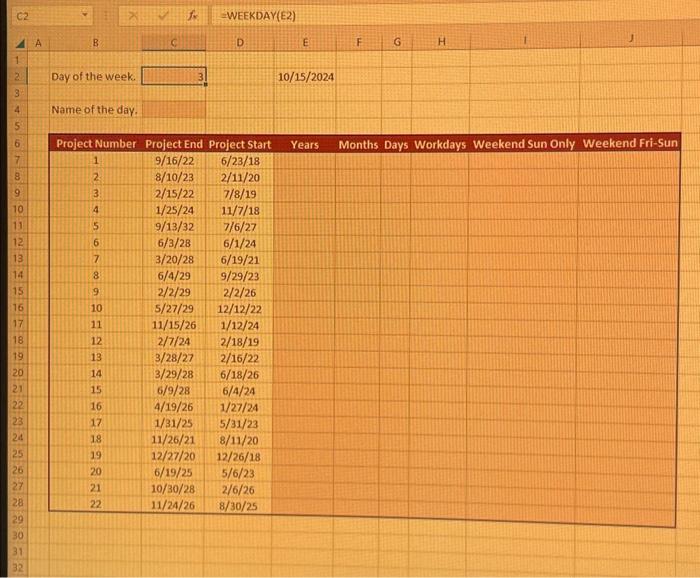Viewport: 700px width, 578px height.
Task: Click the 'Weekend Sun Only' header cell
Action: click(524, 144)
